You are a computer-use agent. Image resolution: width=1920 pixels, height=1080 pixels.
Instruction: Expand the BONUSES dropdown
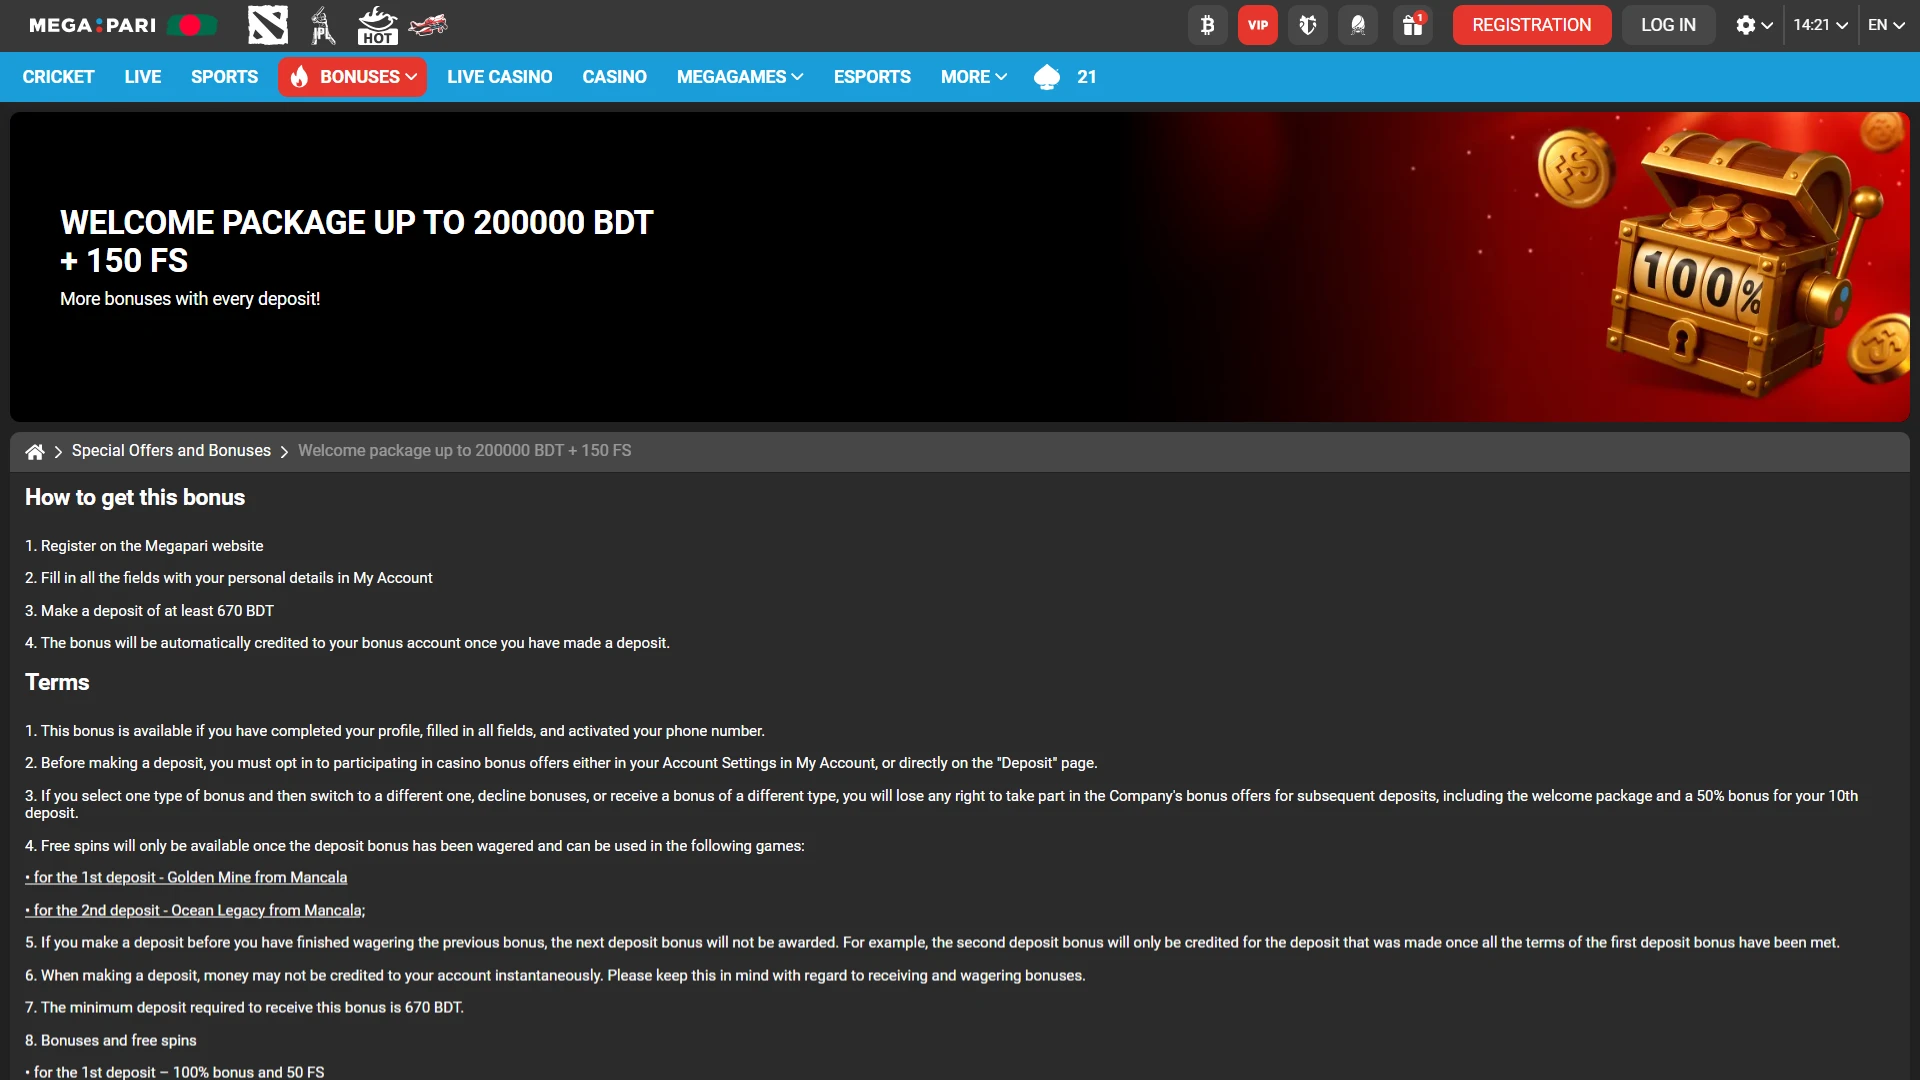tap(351, 76)
